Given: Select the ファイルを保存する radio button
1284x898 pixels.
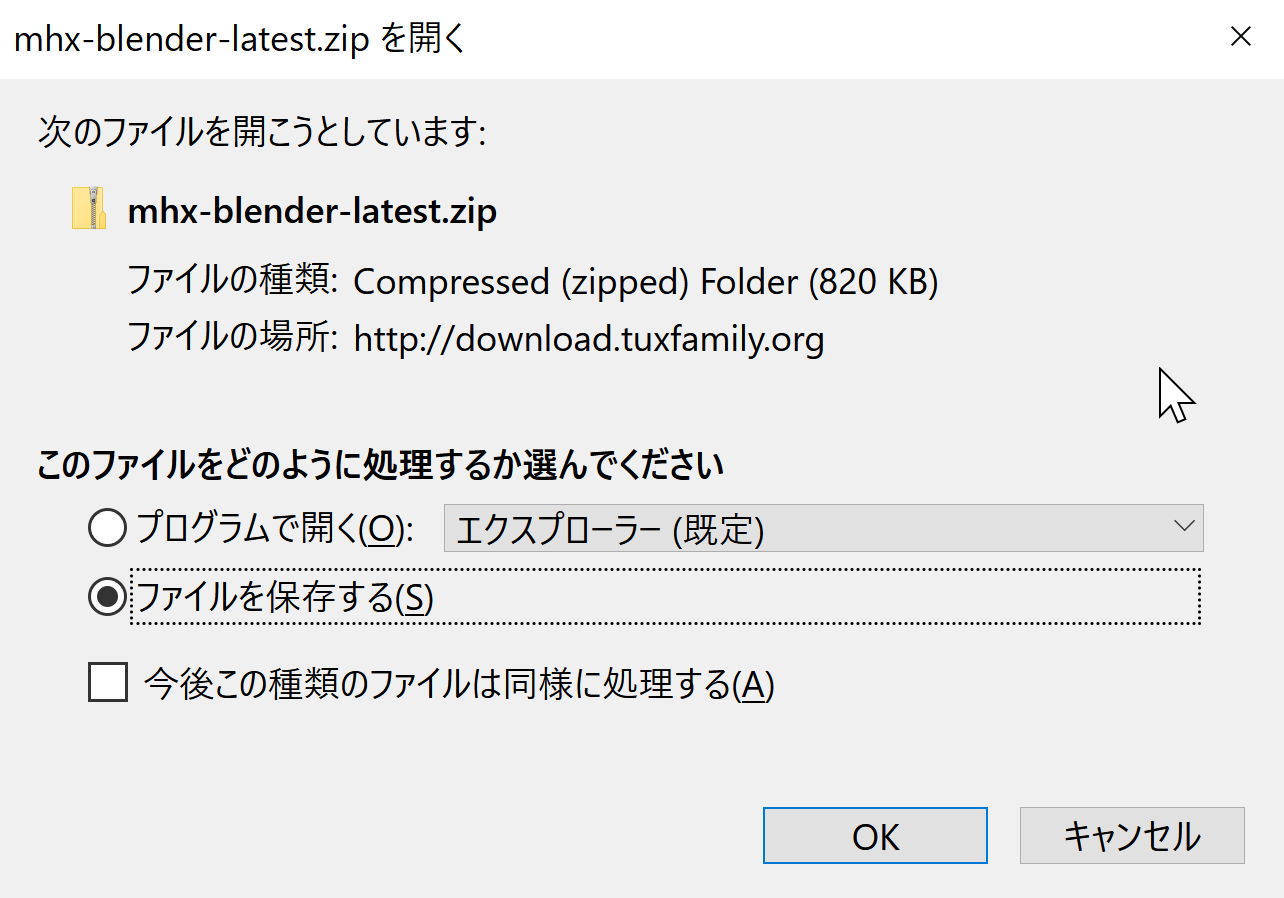Looking at the screenshot, I should tap(107, 597).
